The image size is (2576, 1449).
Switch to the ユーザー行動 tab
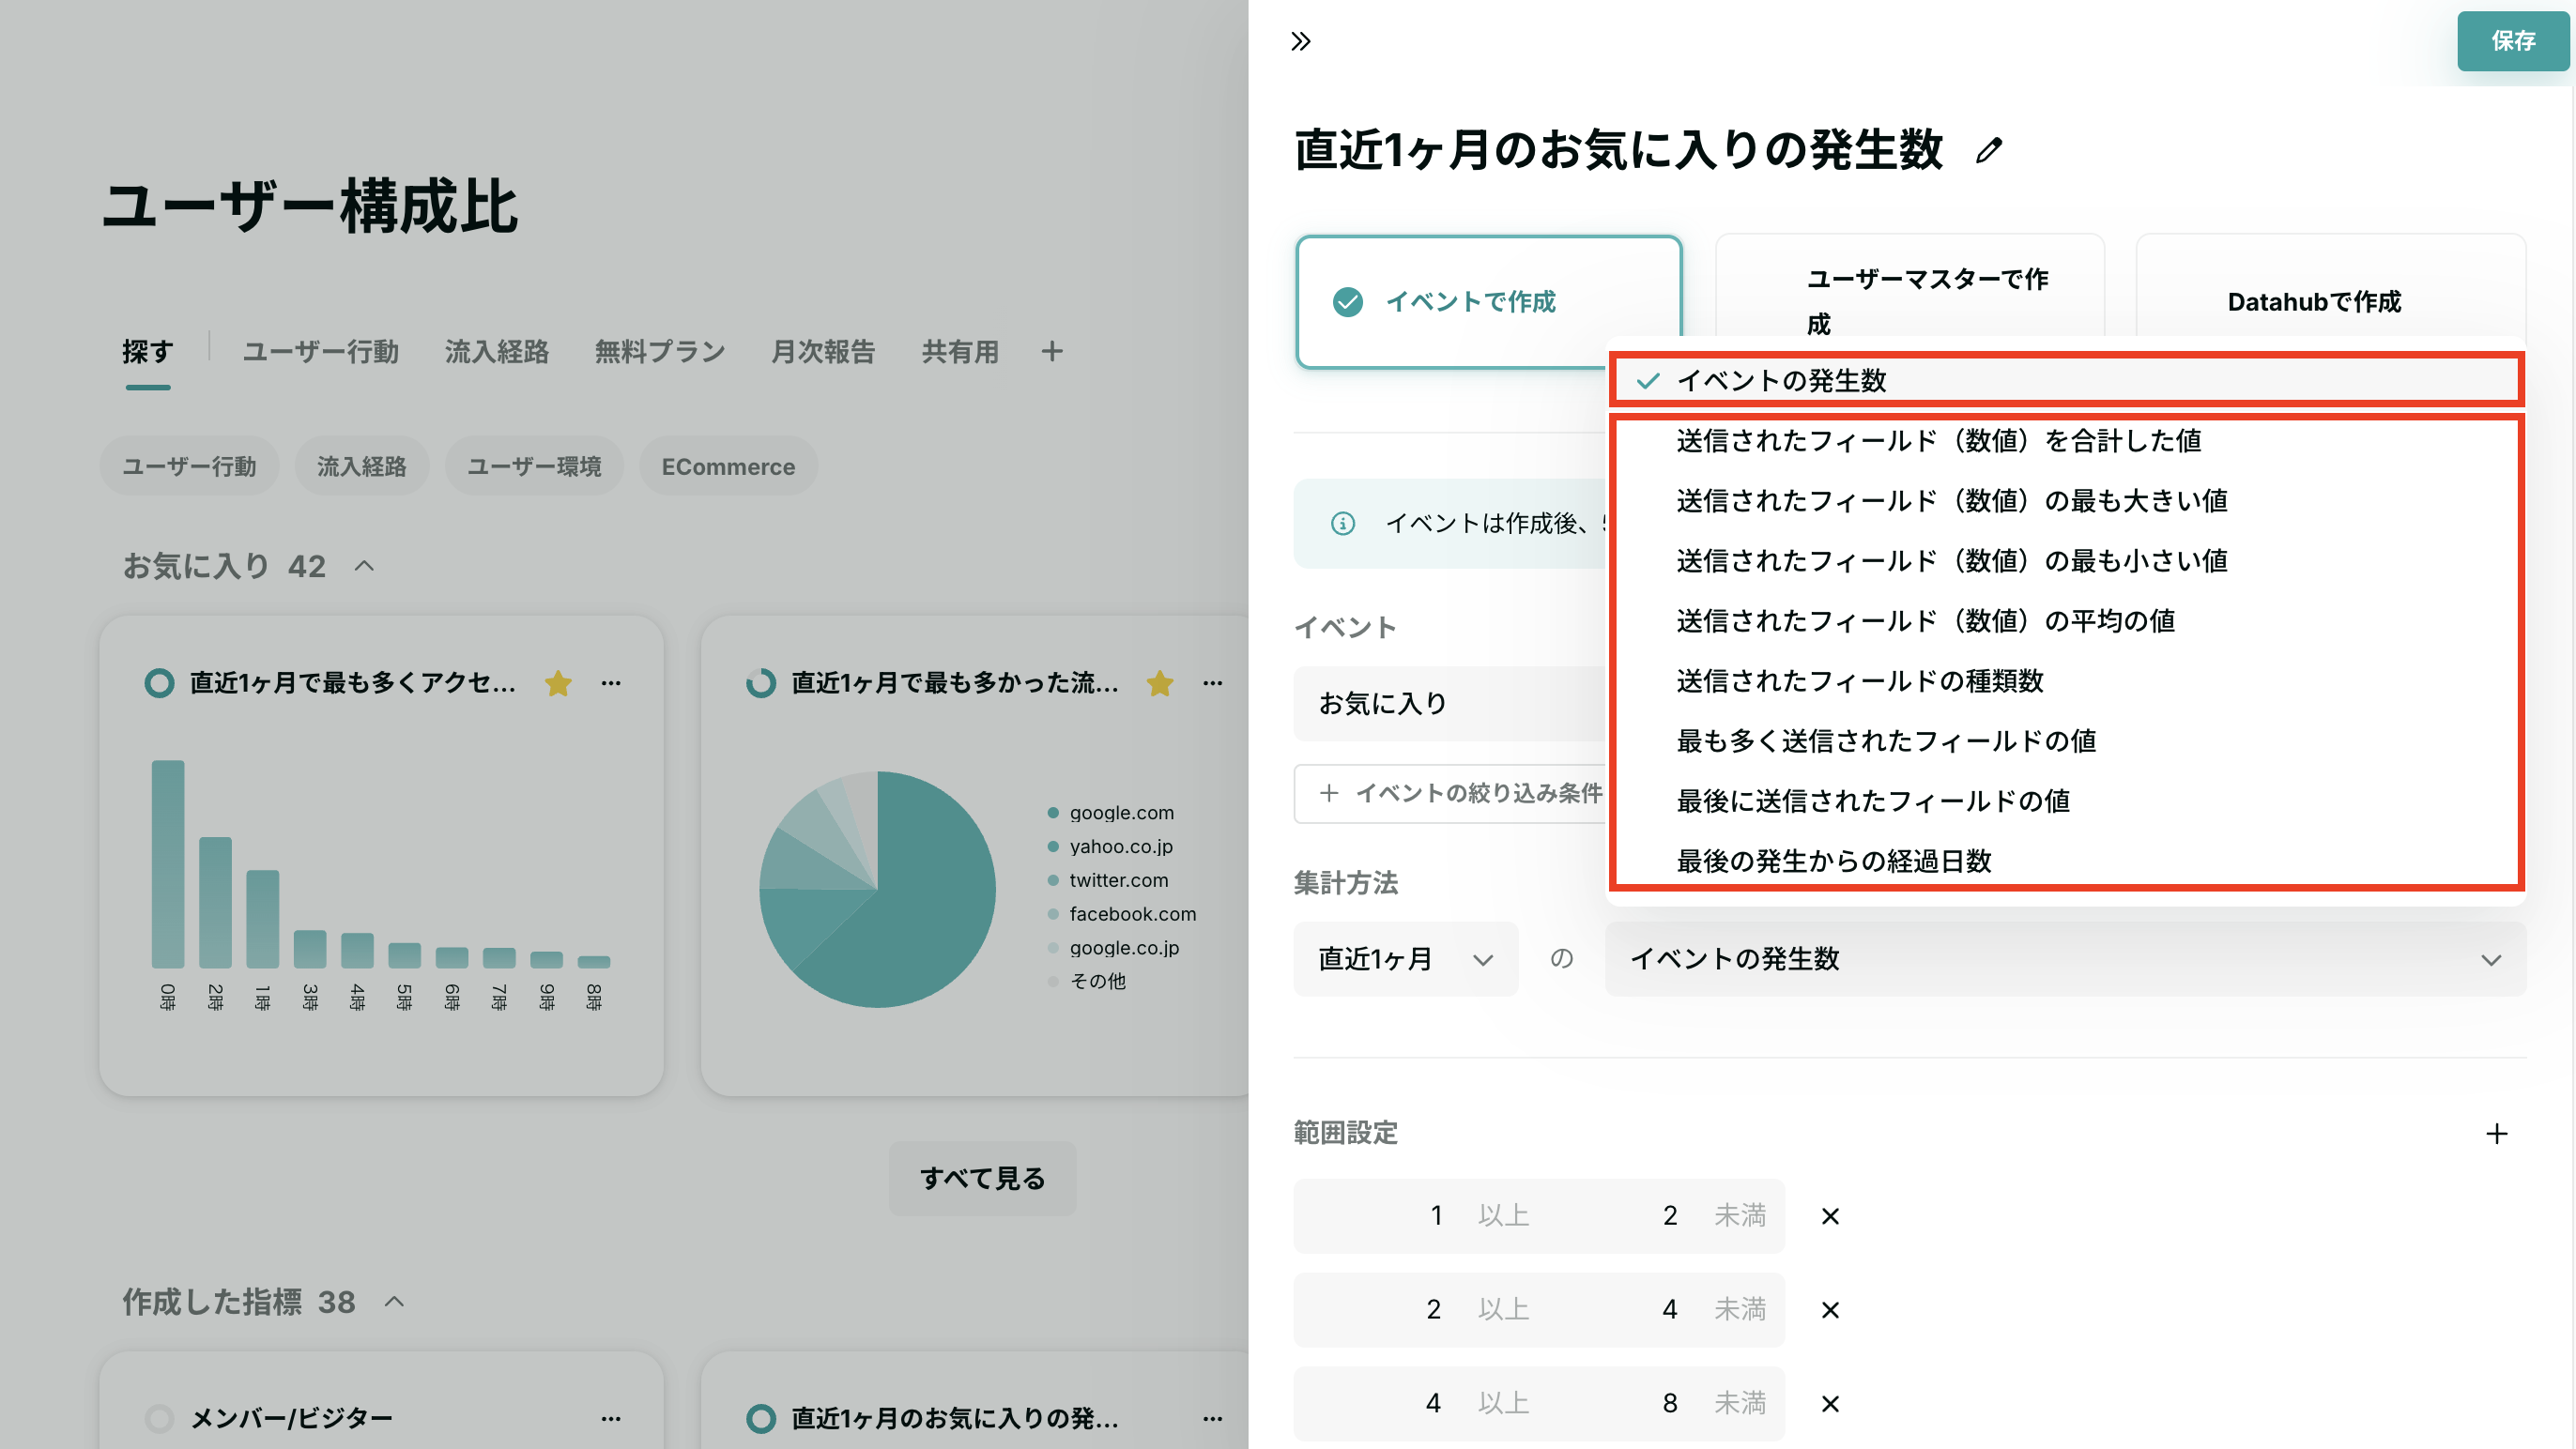[x=321, y=352]
